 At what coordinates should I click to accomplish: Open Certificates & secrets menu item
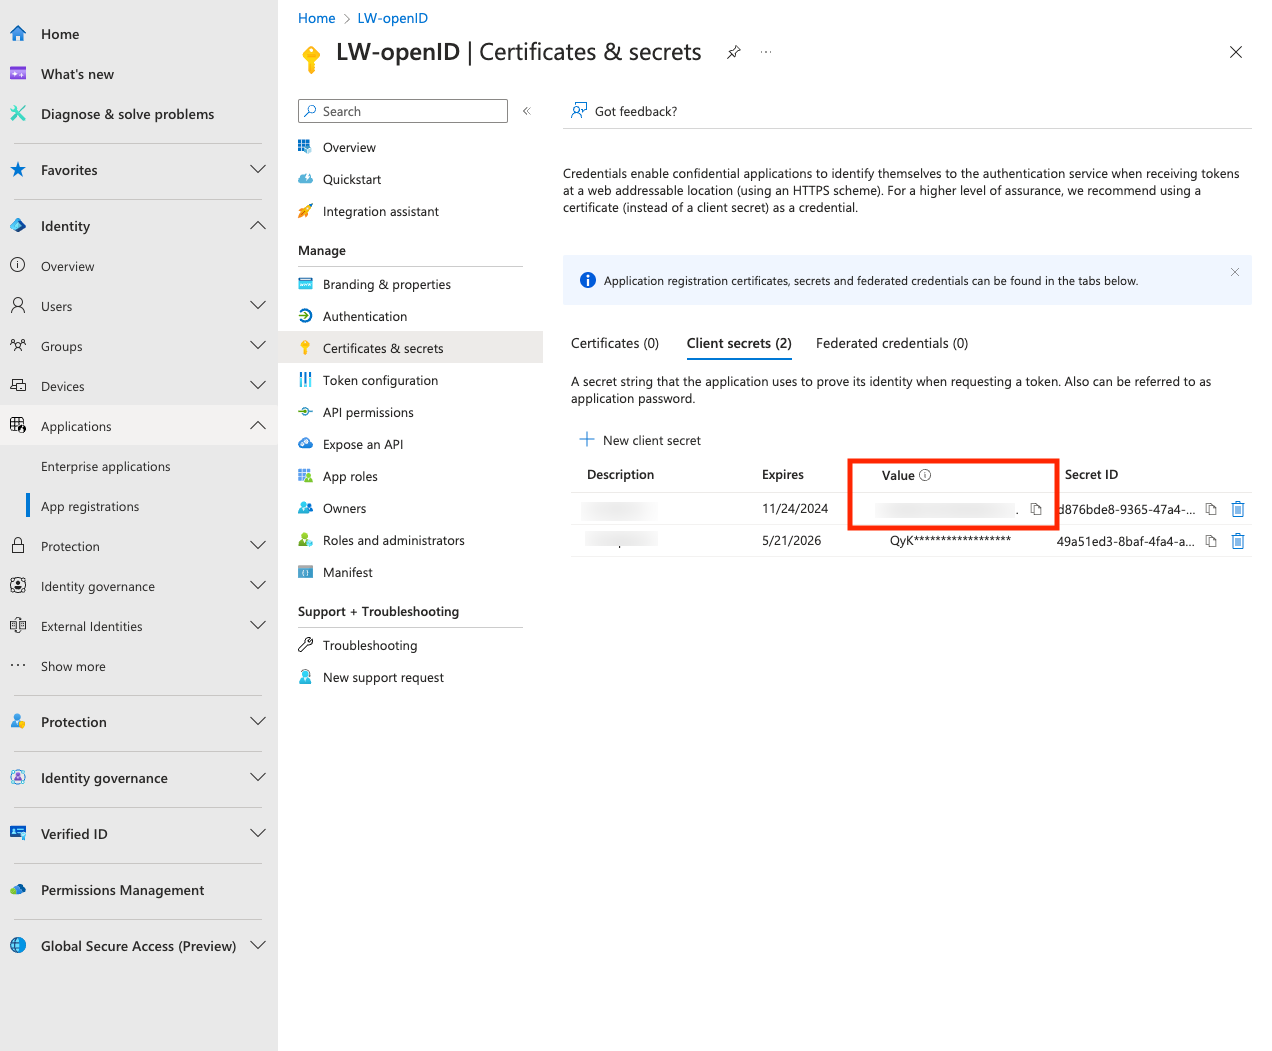[x=410, y=348]
